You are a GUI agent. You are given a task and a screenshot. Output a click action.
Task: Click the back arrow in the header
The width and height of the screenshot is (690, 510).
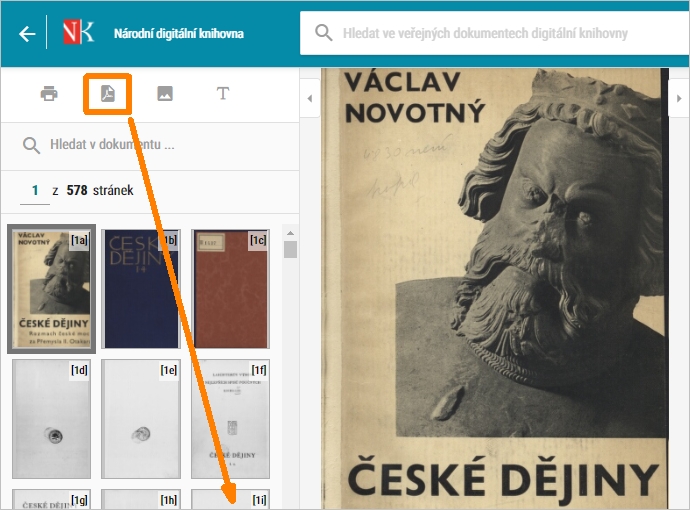27,33
